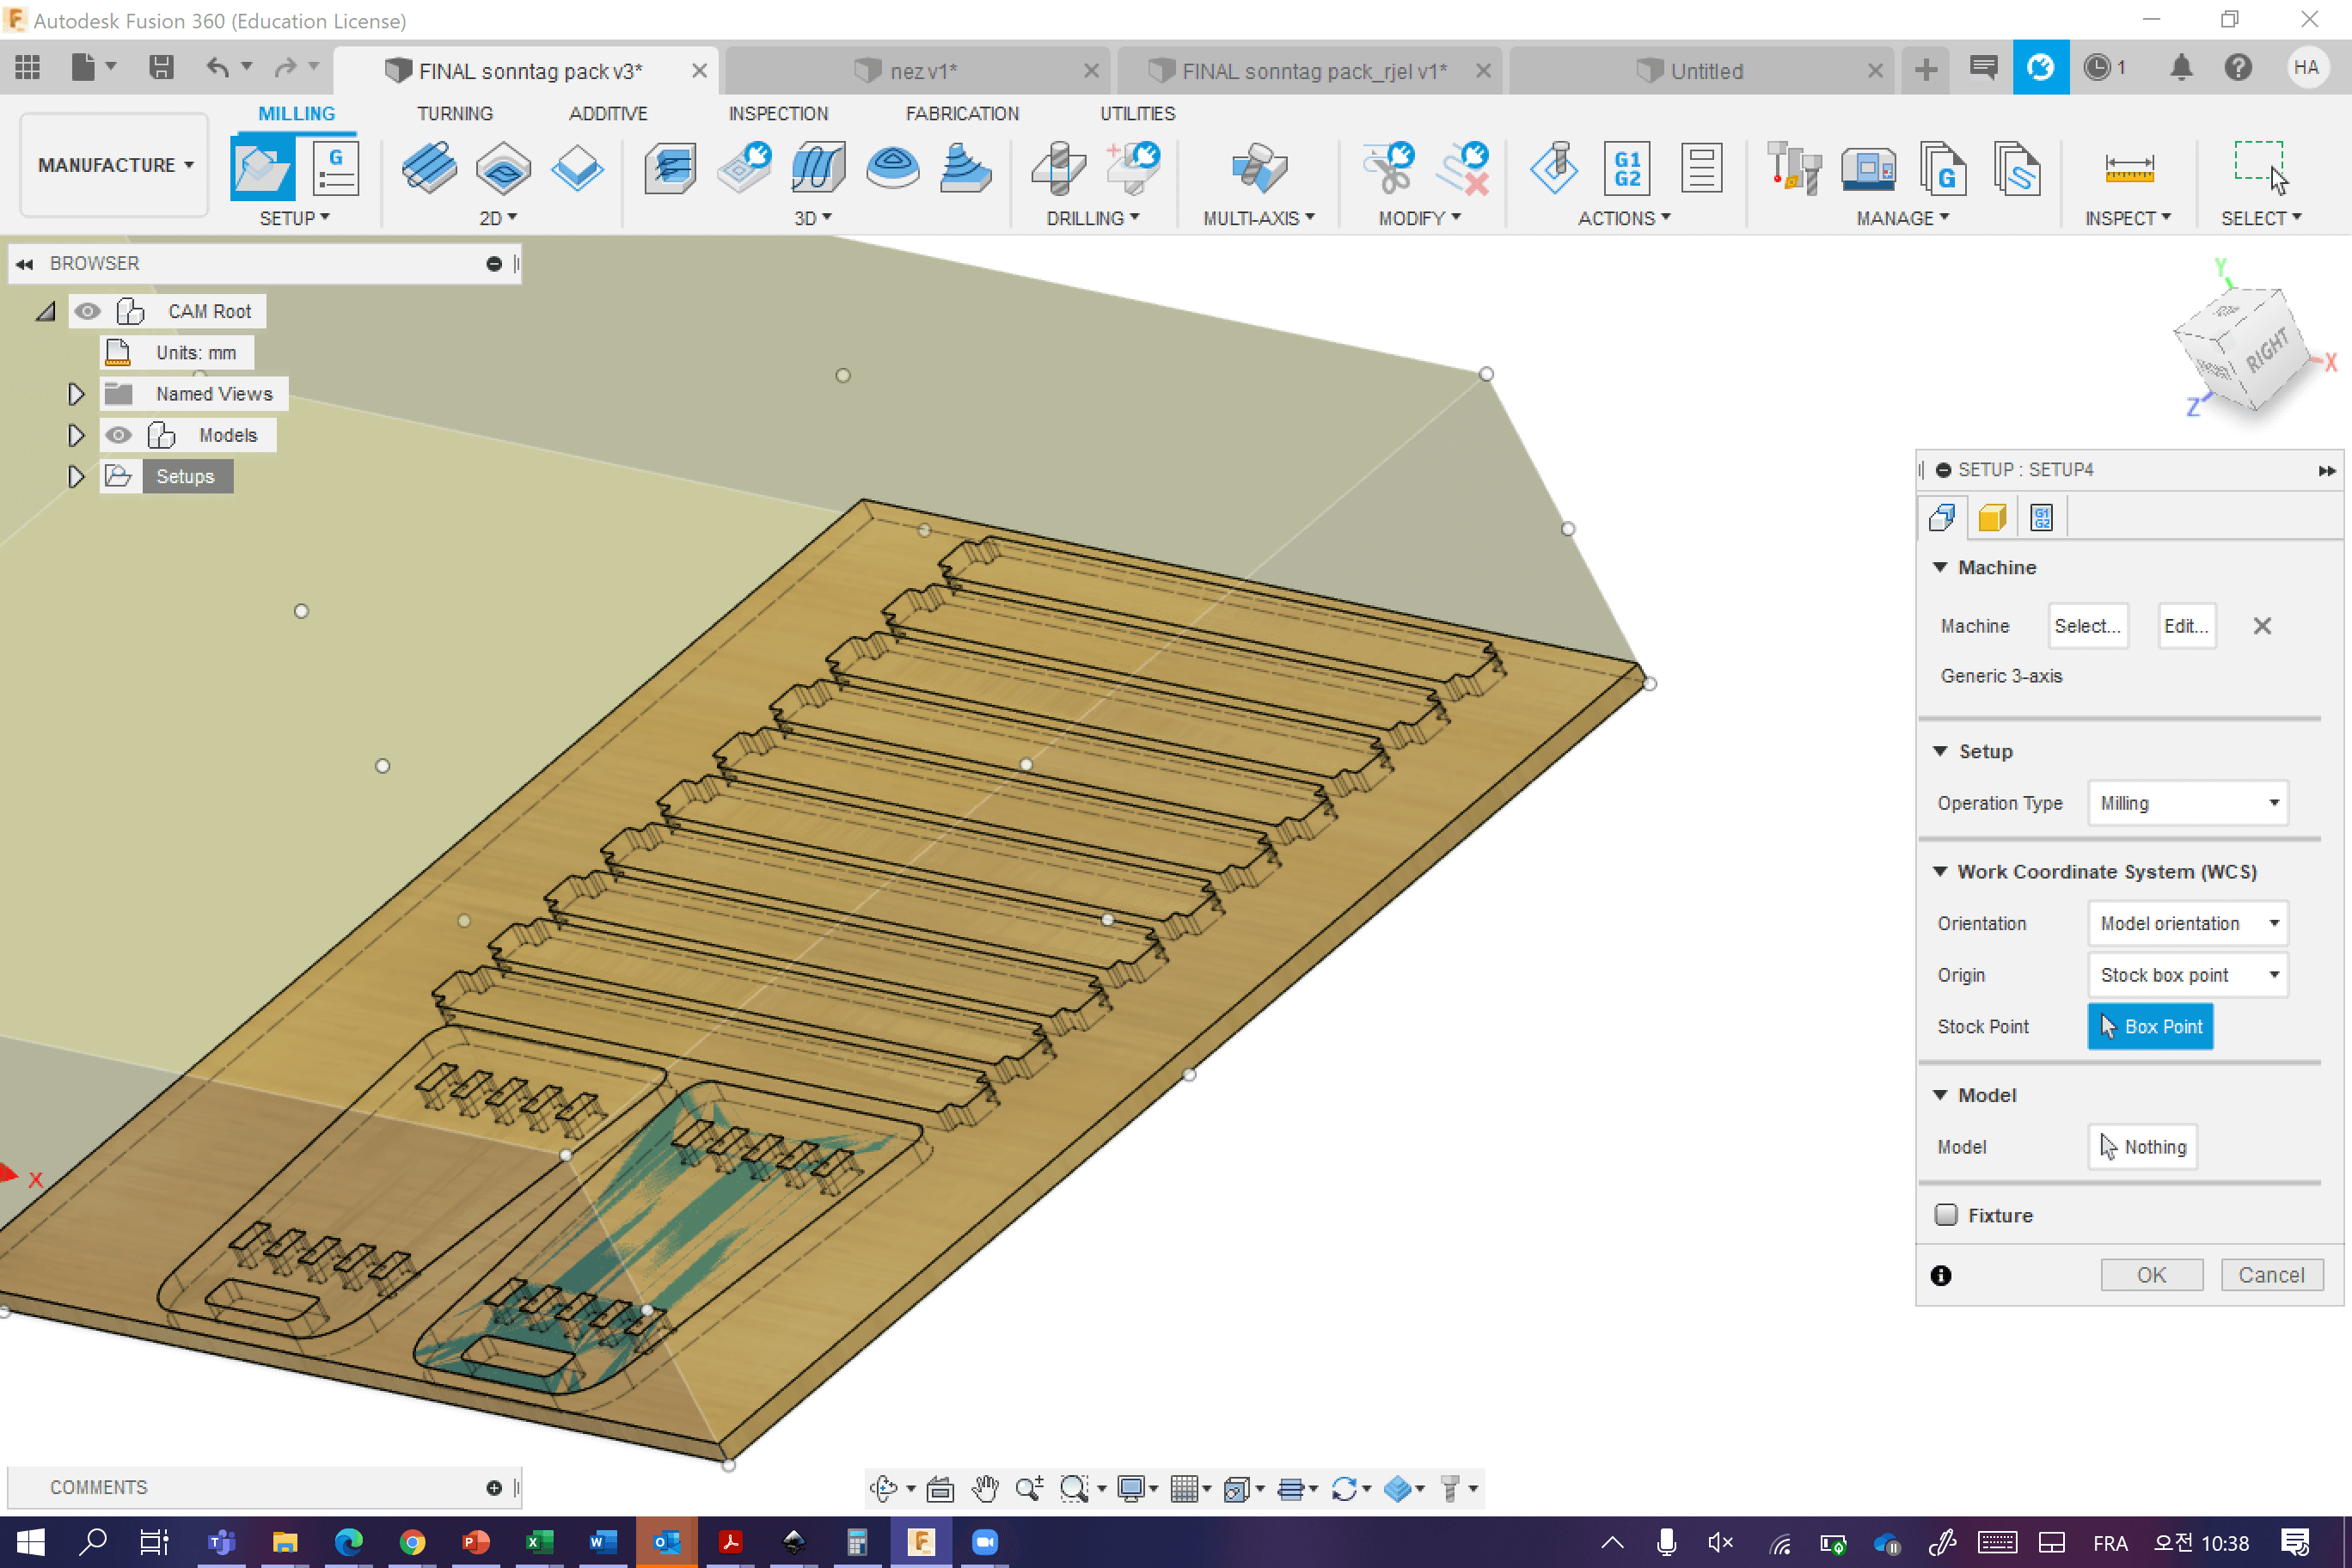Image resolution: width=2352 pixels, height=1568 pixels.
Task: Toggle visibility eye of CAM Root
Action: point(88,311)
